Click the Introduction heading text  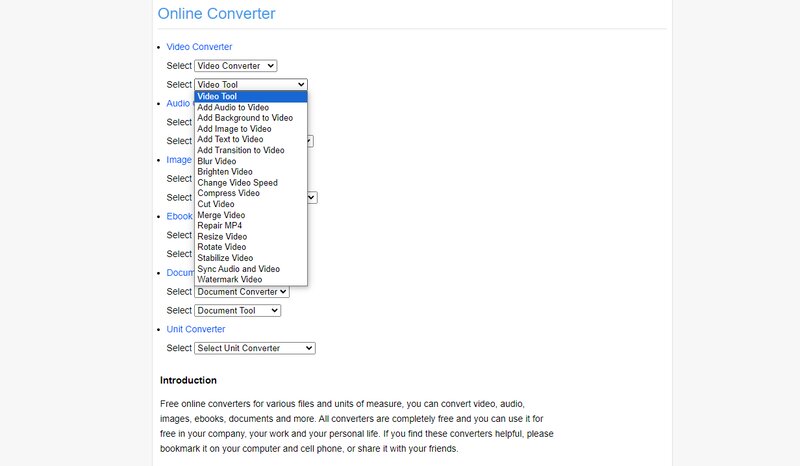pos(188,380)
